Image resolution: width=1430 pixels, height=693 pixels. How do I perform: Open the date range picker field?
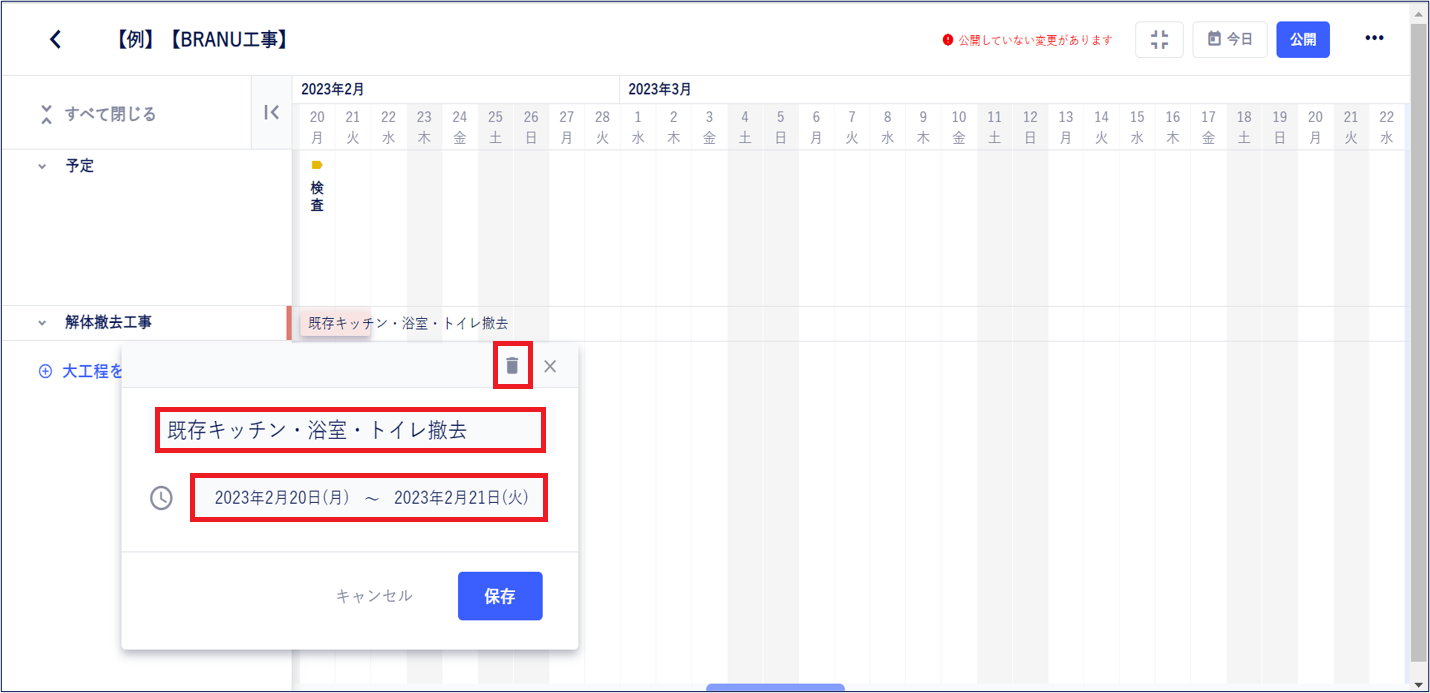[x=369, y=497]
